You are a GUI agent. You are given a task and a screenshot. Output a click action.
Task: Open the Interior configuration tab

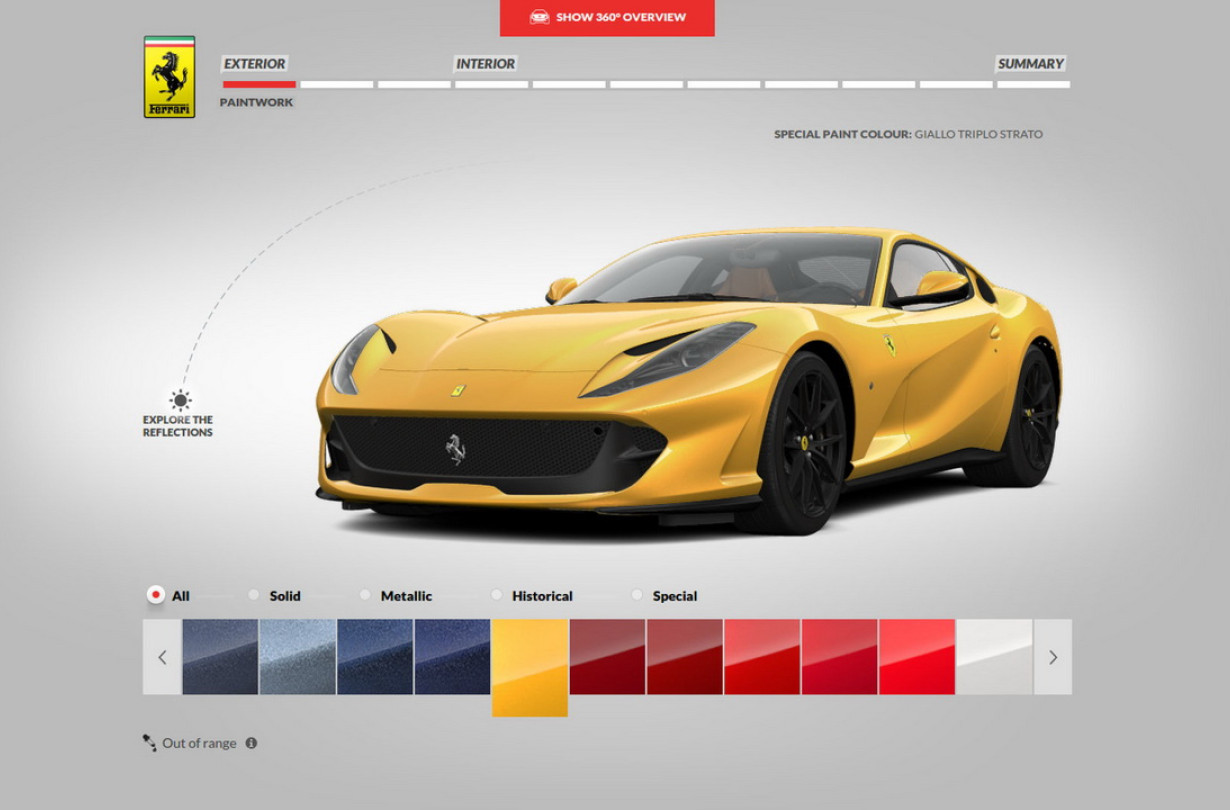tap(485, 64)
